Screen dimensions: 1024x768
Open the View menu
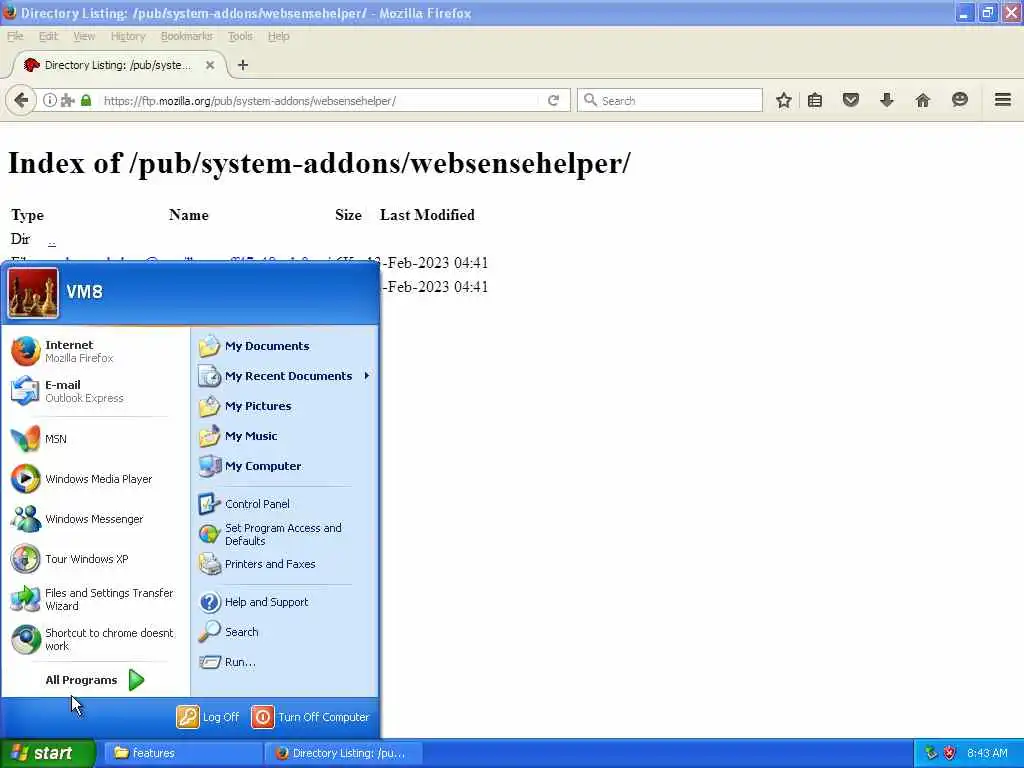click(x=84, y=36)
